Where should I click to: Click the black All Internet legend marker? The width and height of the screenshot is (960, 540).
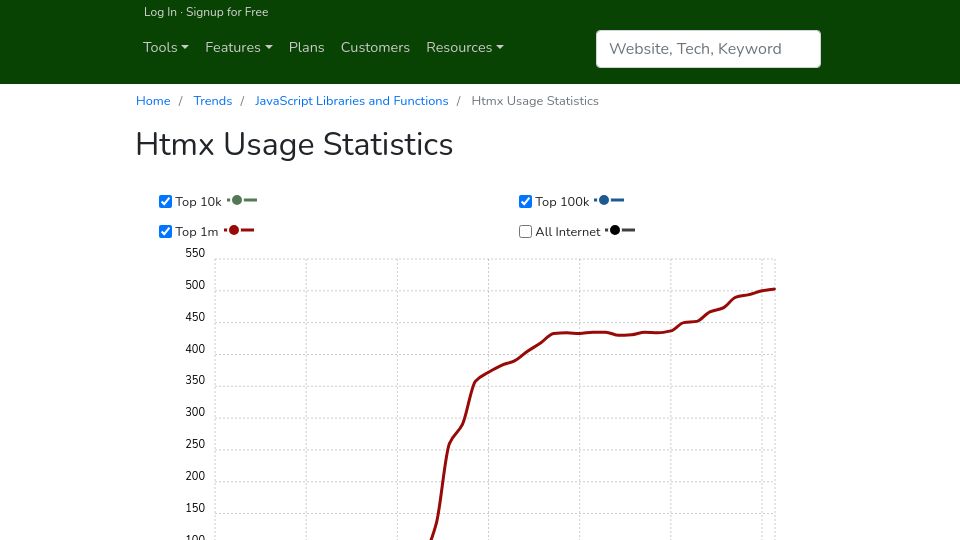pos(620,230)
